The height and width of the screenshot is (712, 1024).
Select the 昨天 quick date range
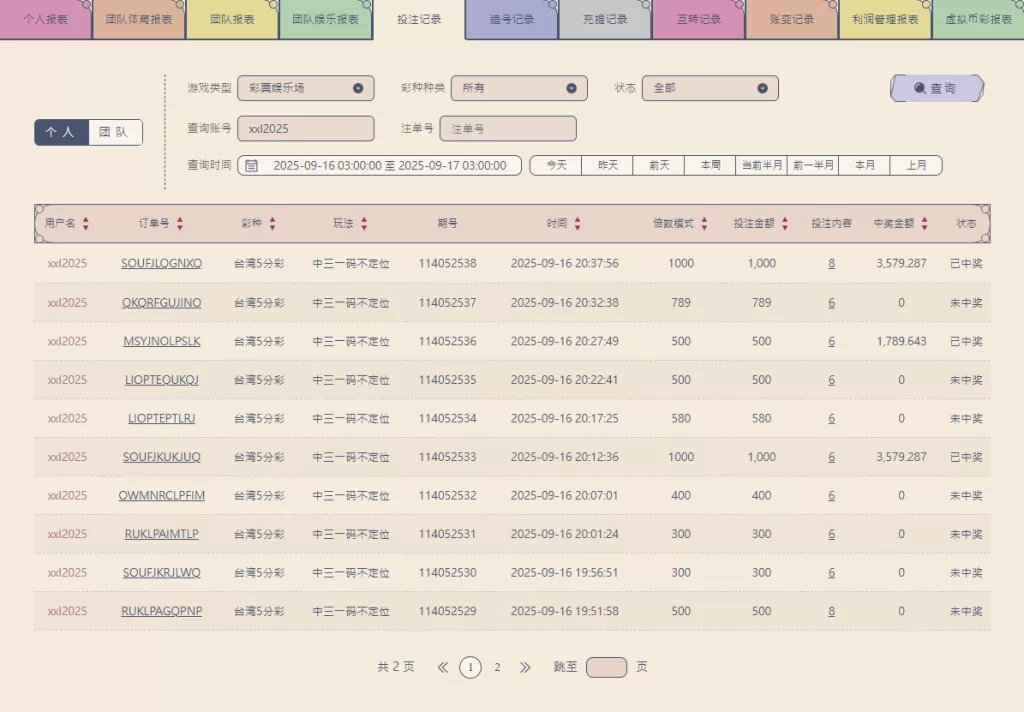[x=608, y=165]
